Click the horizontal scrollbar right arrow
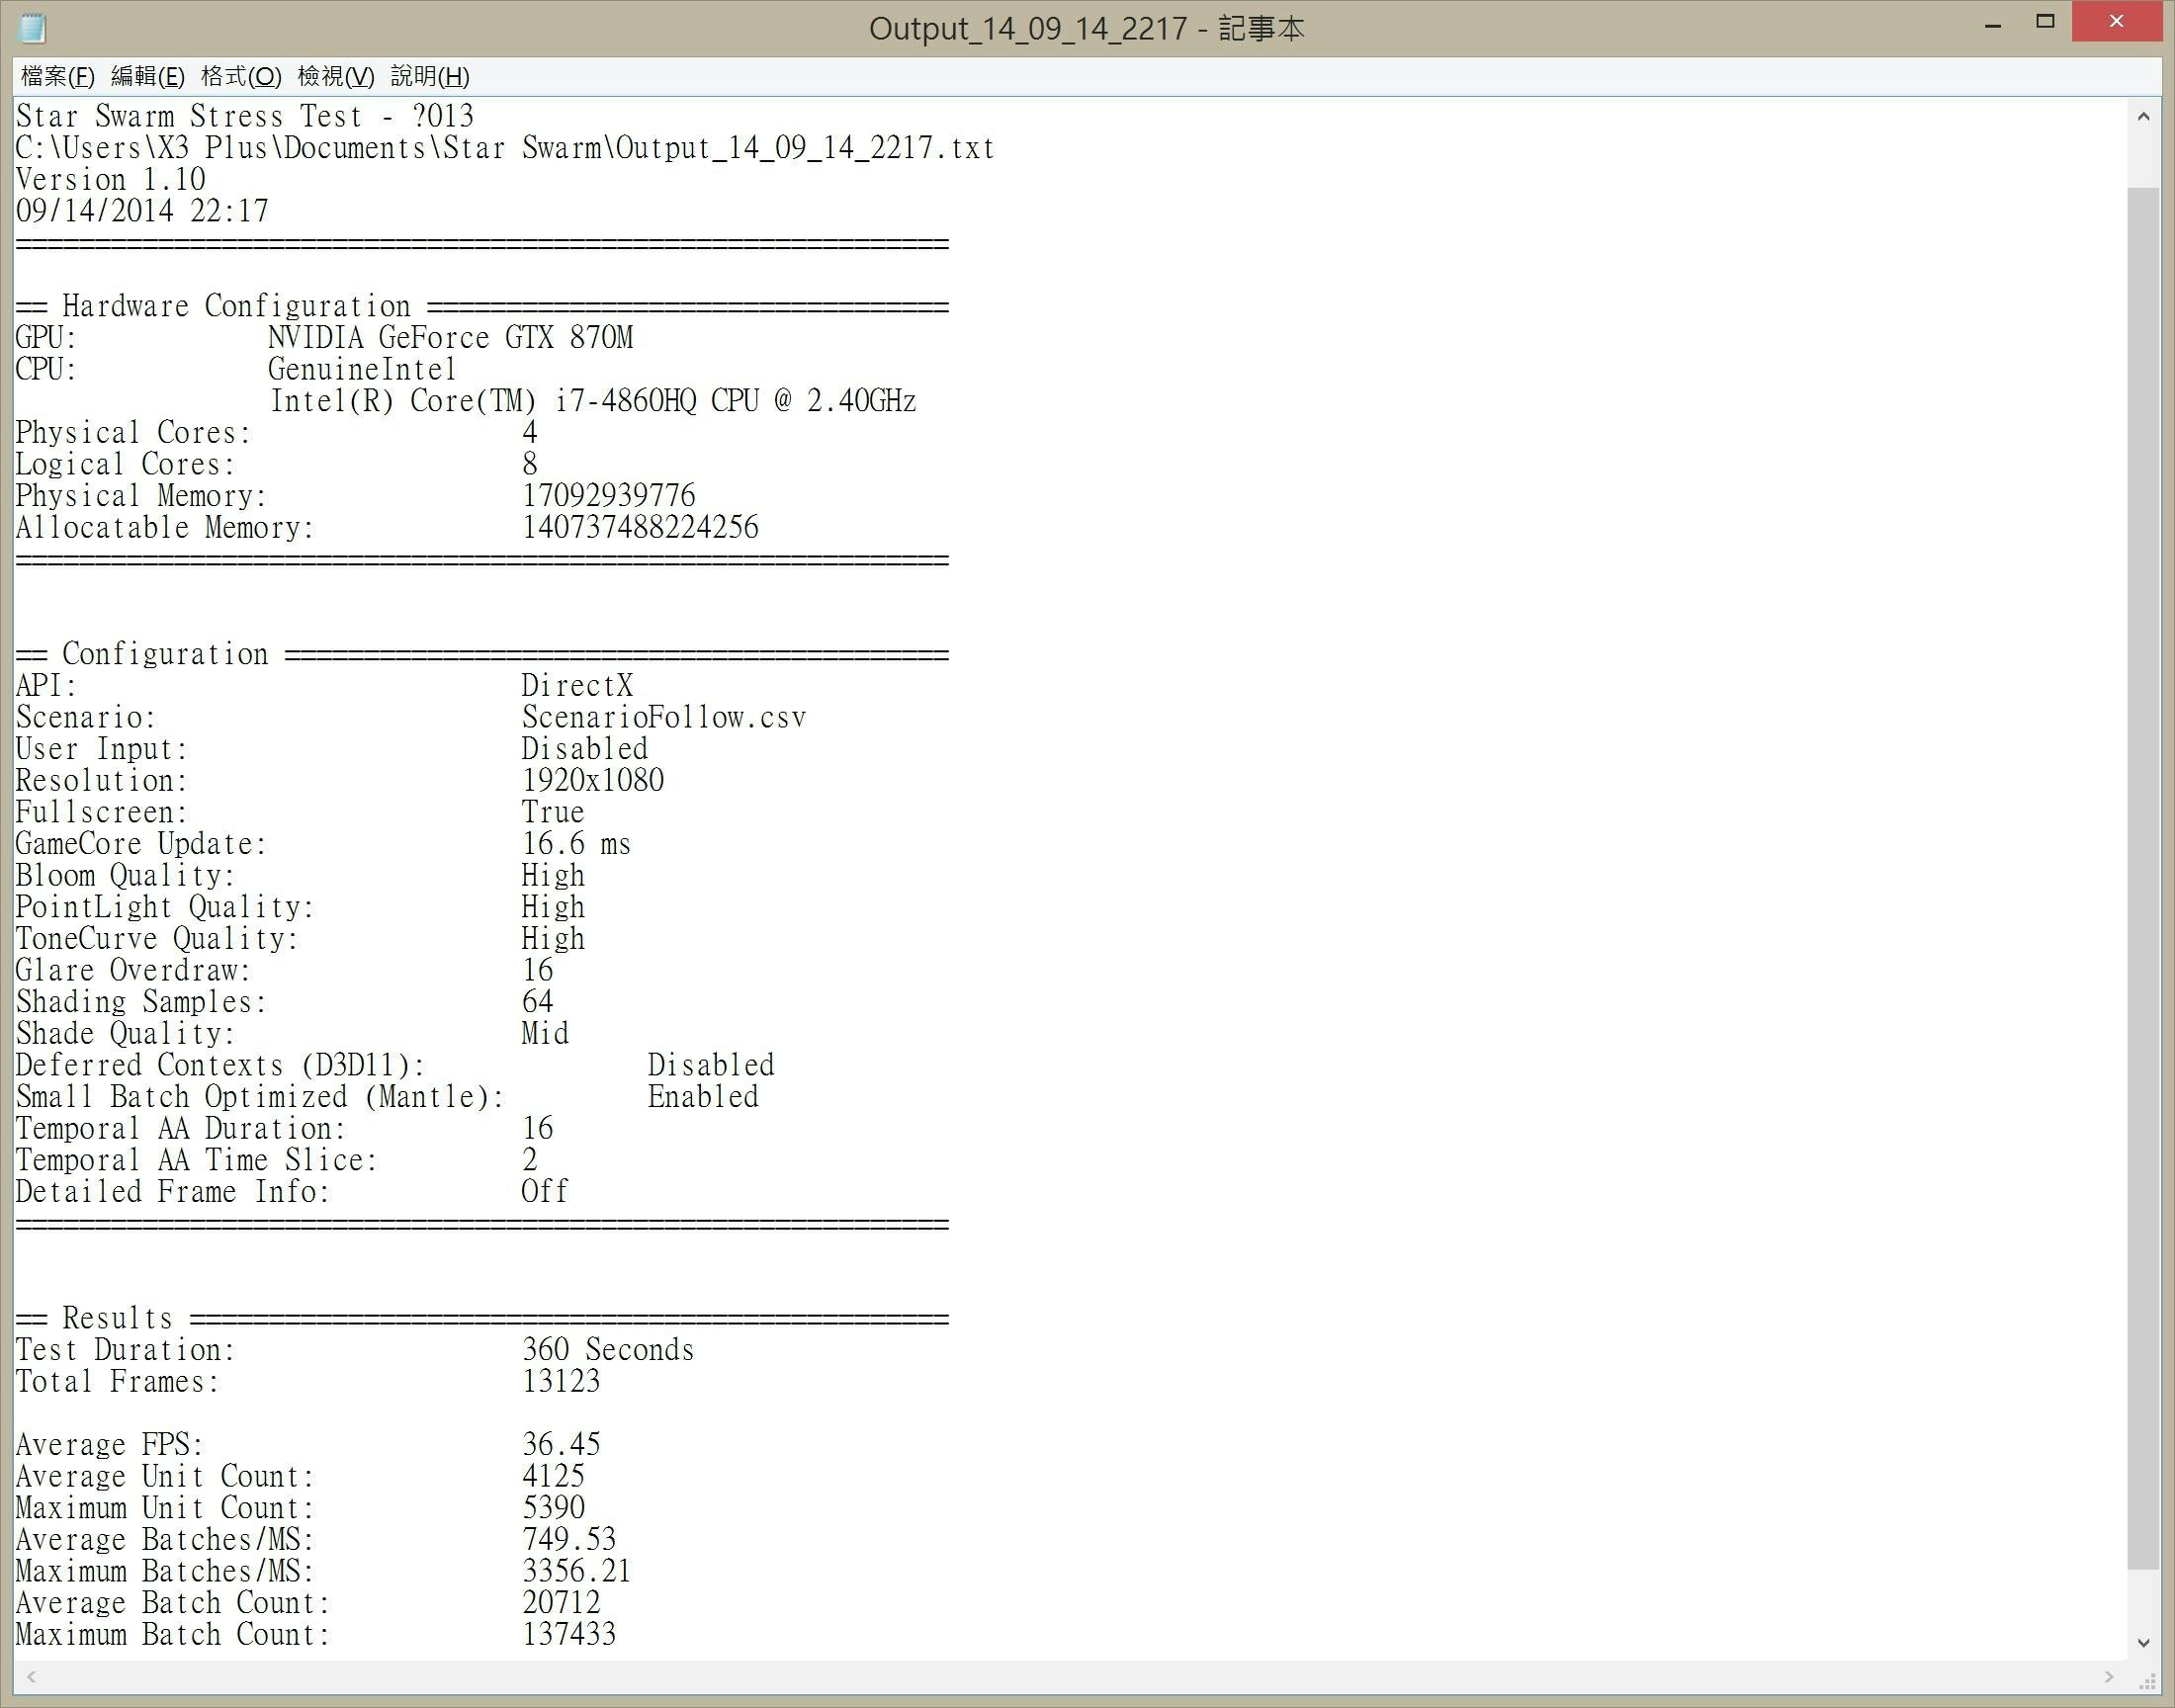The image size is (2175, 1708). (x=2109, y=1677)
